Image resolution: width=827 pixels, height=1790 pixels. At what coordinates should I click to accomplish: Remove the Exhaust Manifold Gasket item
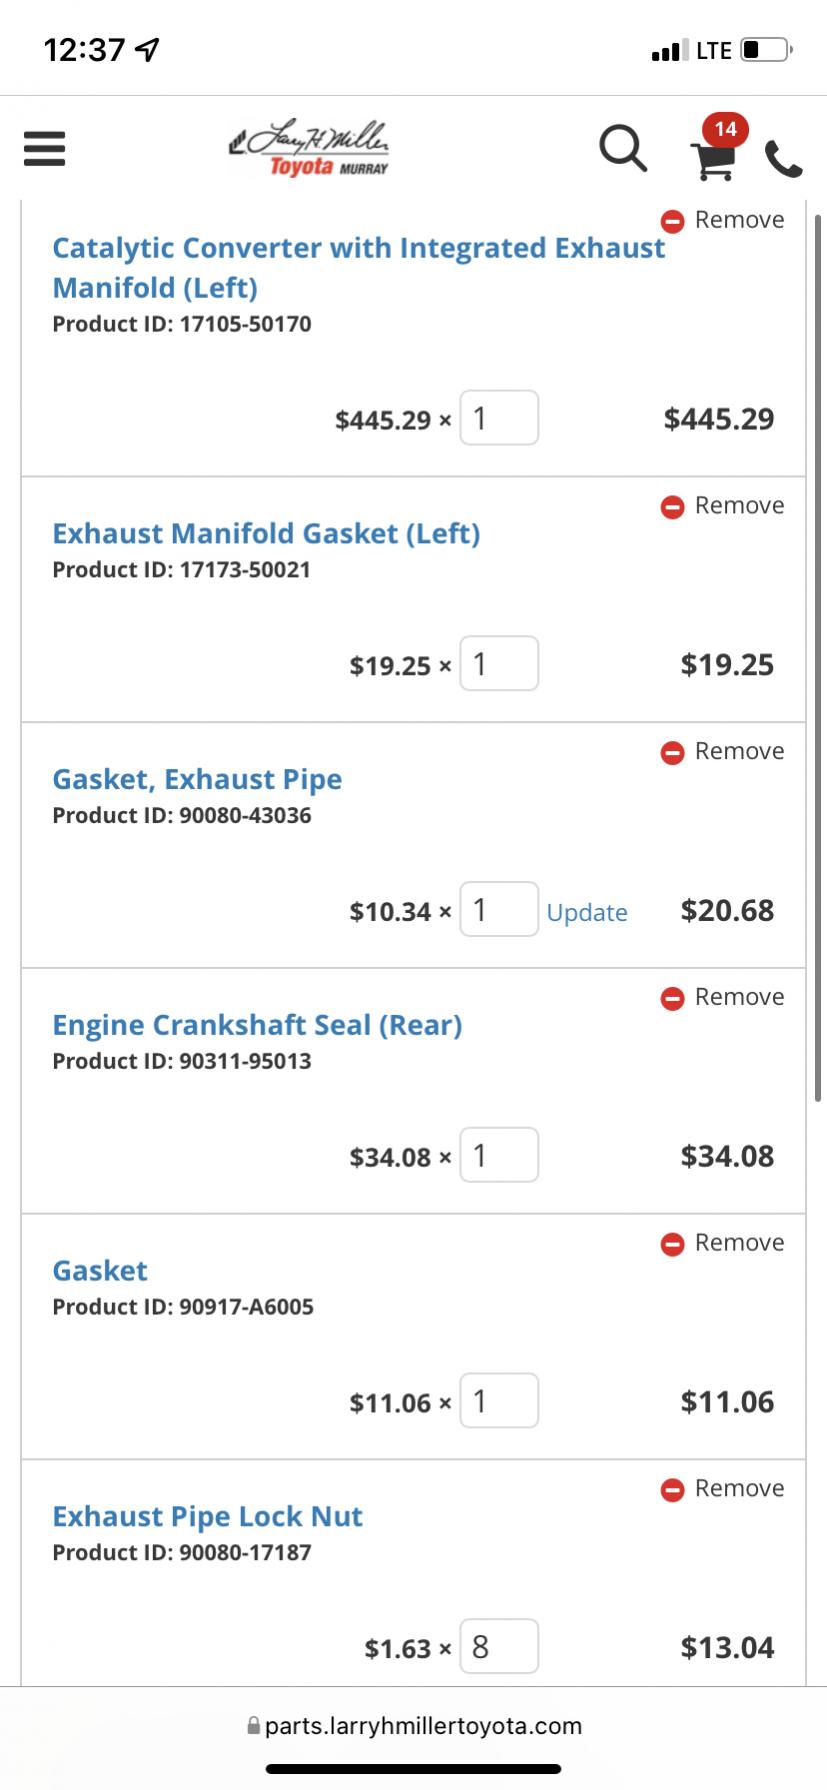[722, 506]
